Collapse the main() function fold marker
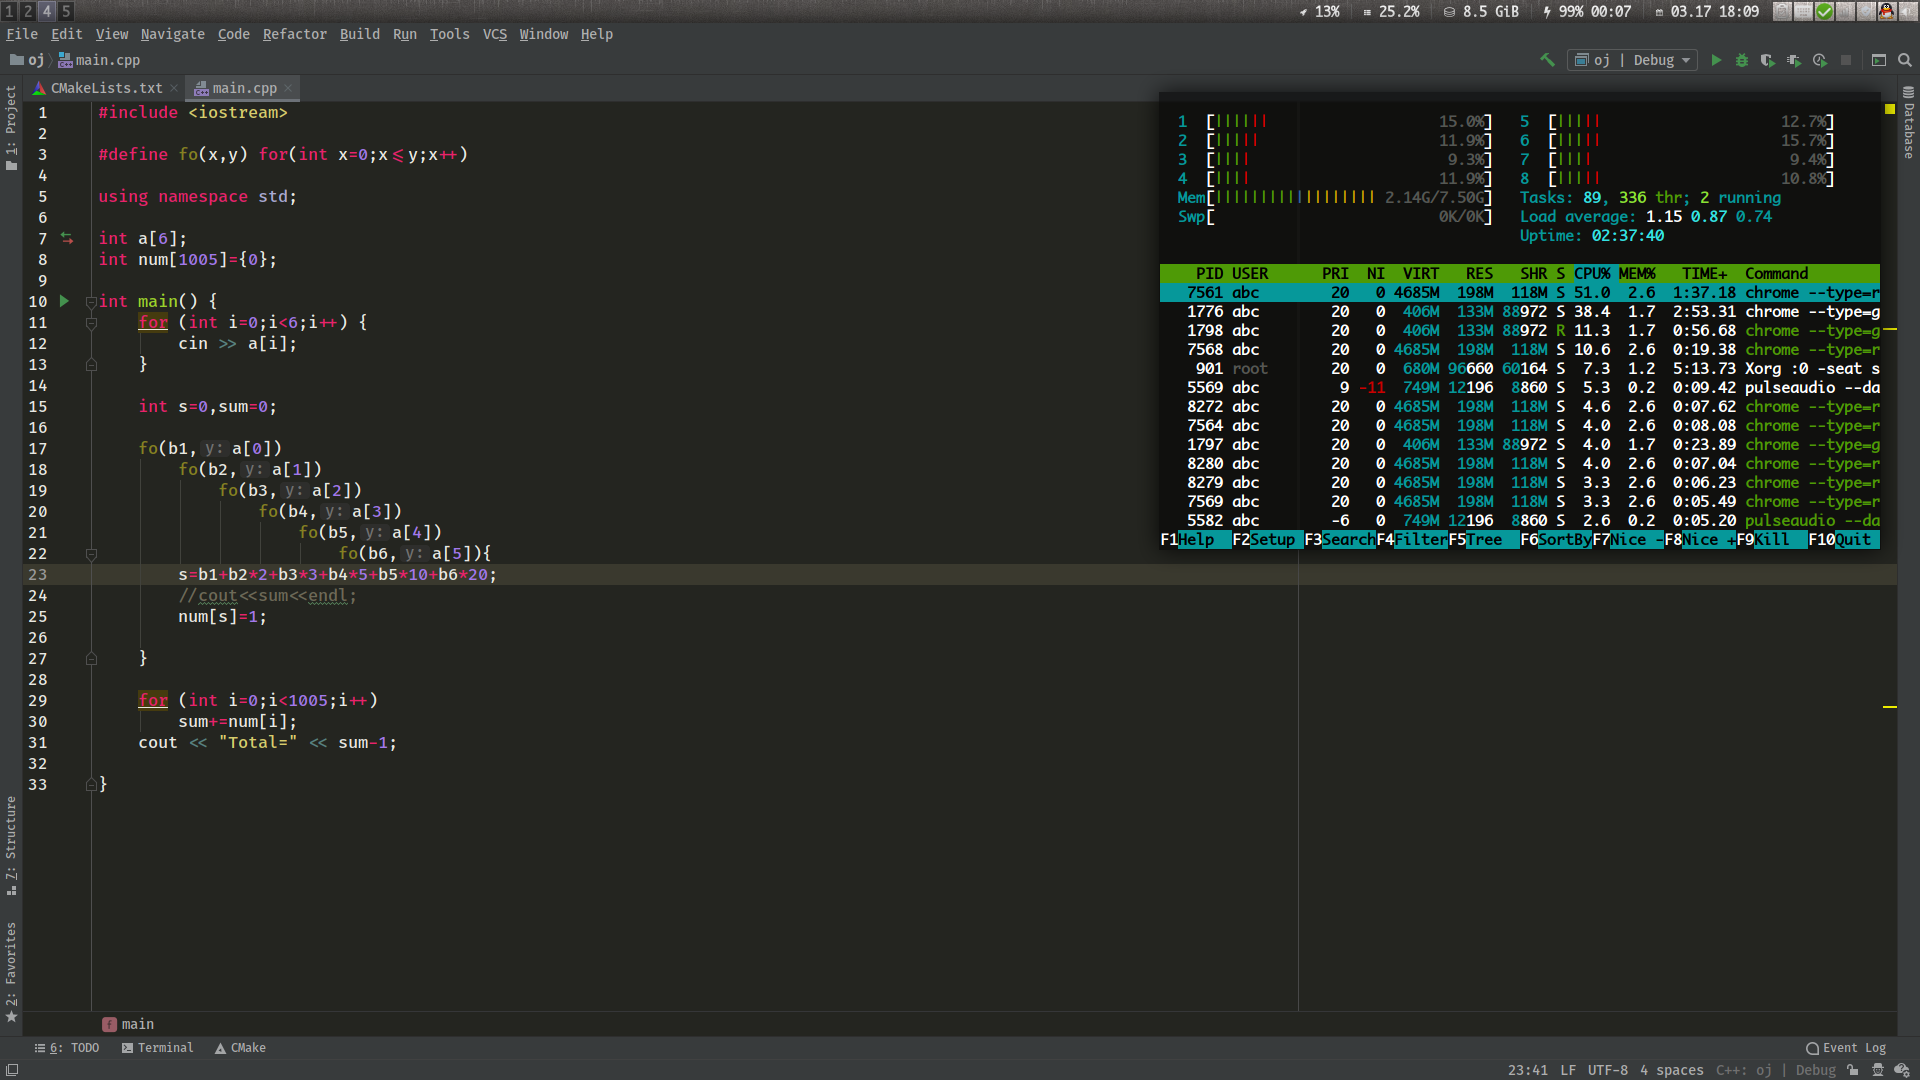The image size is (1920, 1080). coord(91,301)
